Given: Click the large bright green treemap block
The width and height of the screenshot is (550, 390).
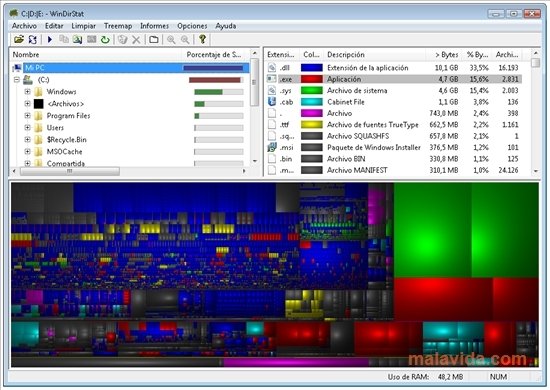Looking at the screenshot, I should [433, 230].
